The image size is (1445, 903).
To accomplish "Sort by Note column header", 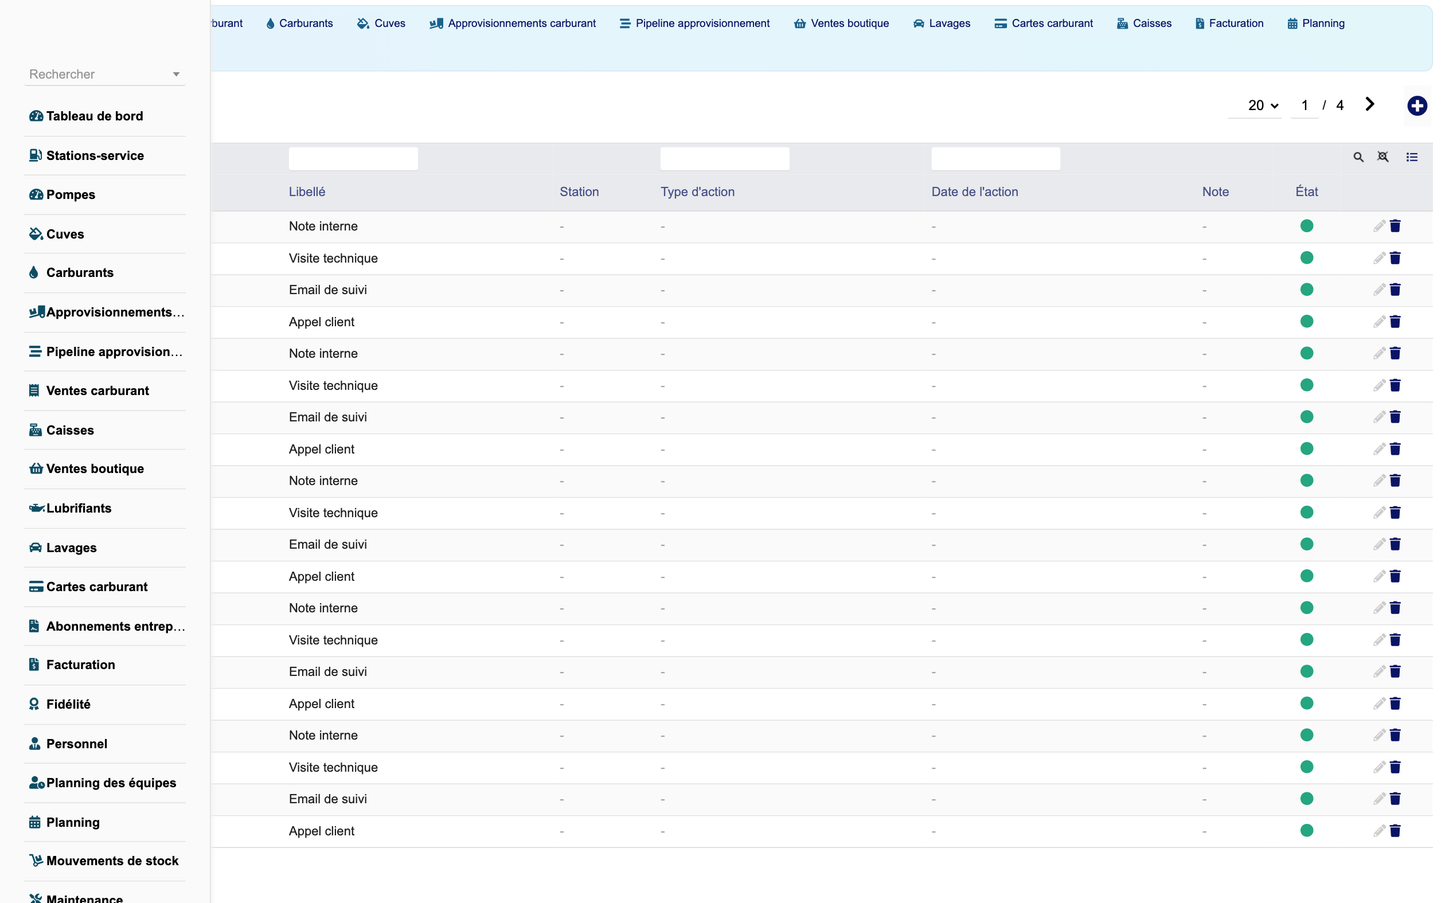I will coord(1215,192).
